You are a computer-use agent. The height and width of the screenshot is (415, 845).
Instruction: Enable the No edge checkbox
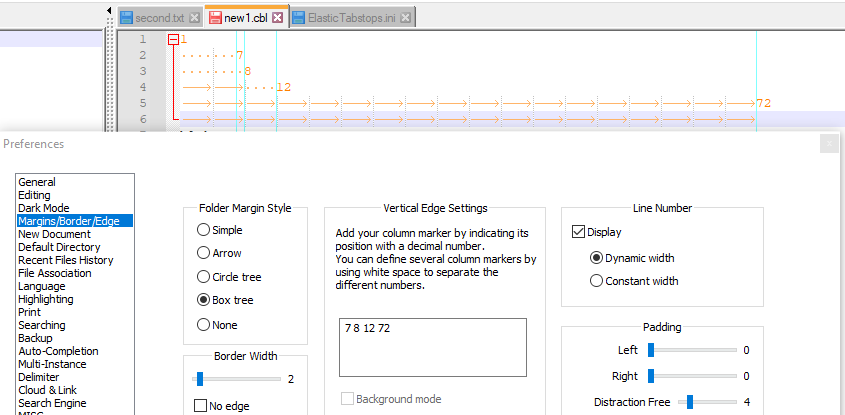[200, 406]
